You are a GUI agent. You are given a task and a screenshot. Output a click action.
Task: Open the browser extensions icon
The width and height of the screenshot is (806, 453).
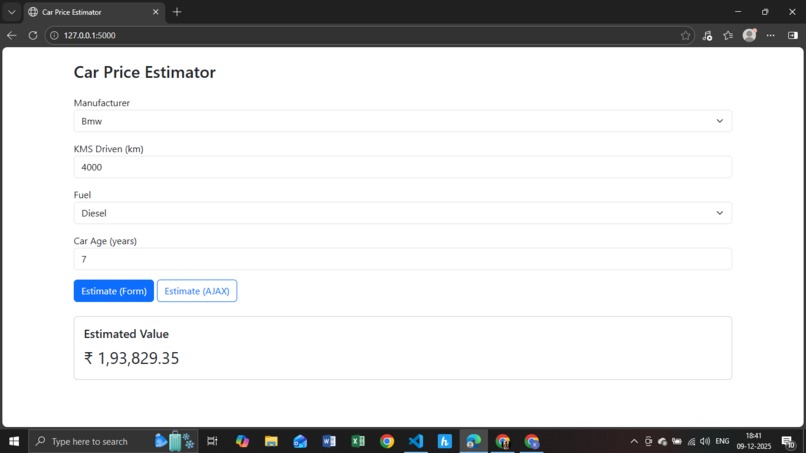[707, 35]
